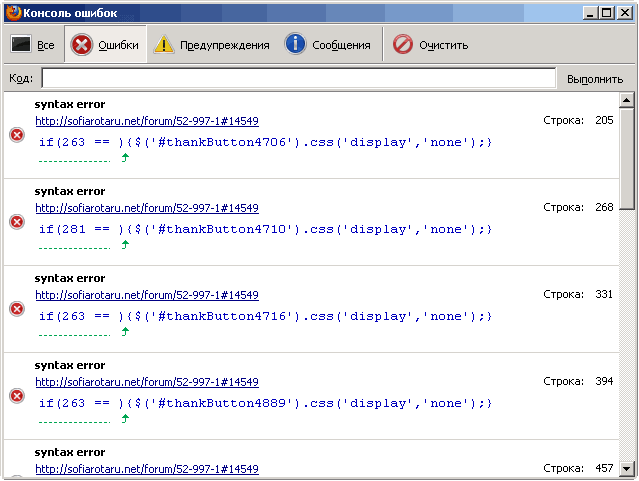Viewport: 639px width, 481px height.
Task: Open link for error at line 268
Action: 147,208
